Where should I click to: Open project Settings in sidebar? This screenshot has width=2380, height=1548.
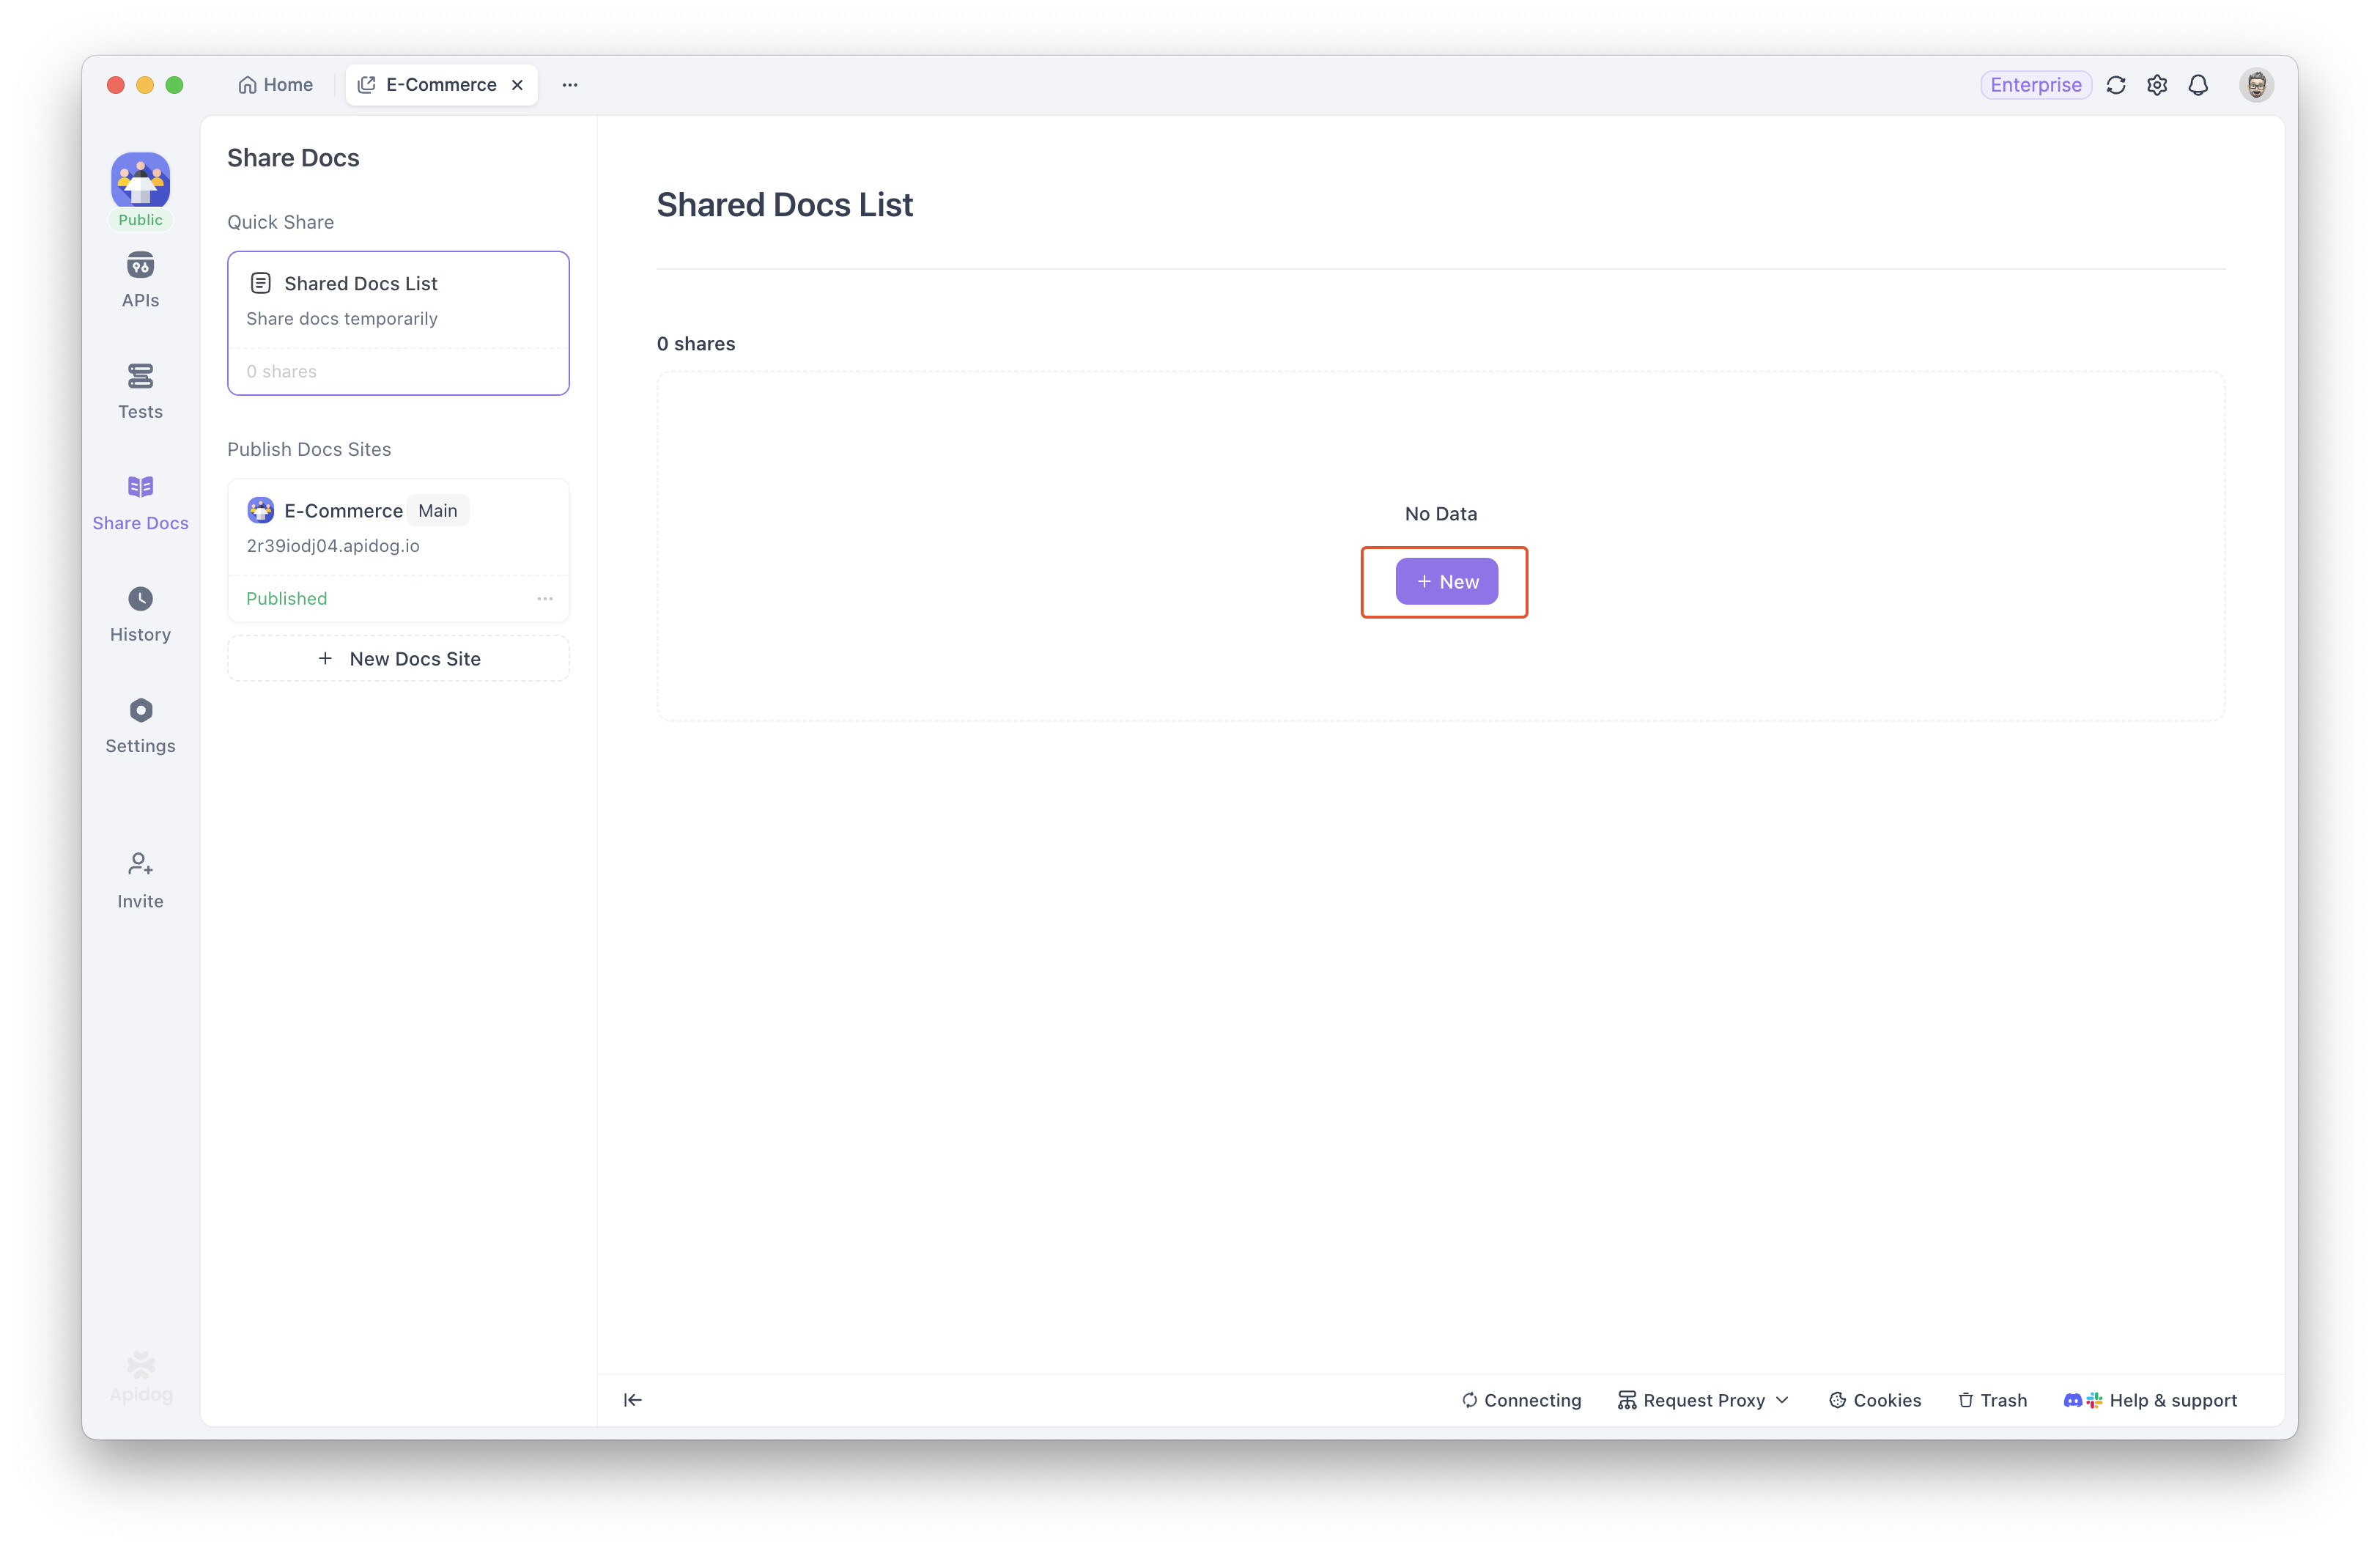(140, 726)
